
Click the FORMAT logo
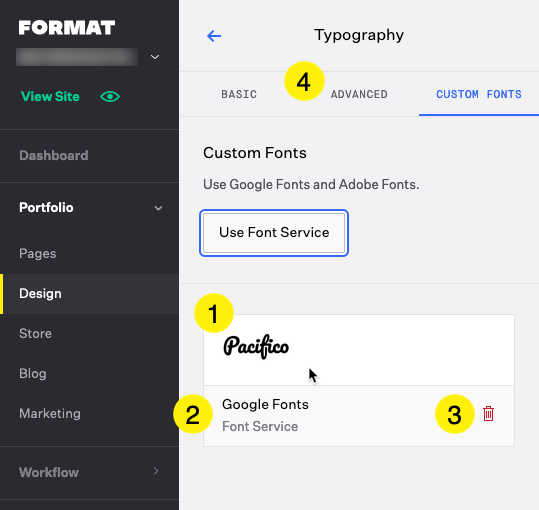(67, 28)
